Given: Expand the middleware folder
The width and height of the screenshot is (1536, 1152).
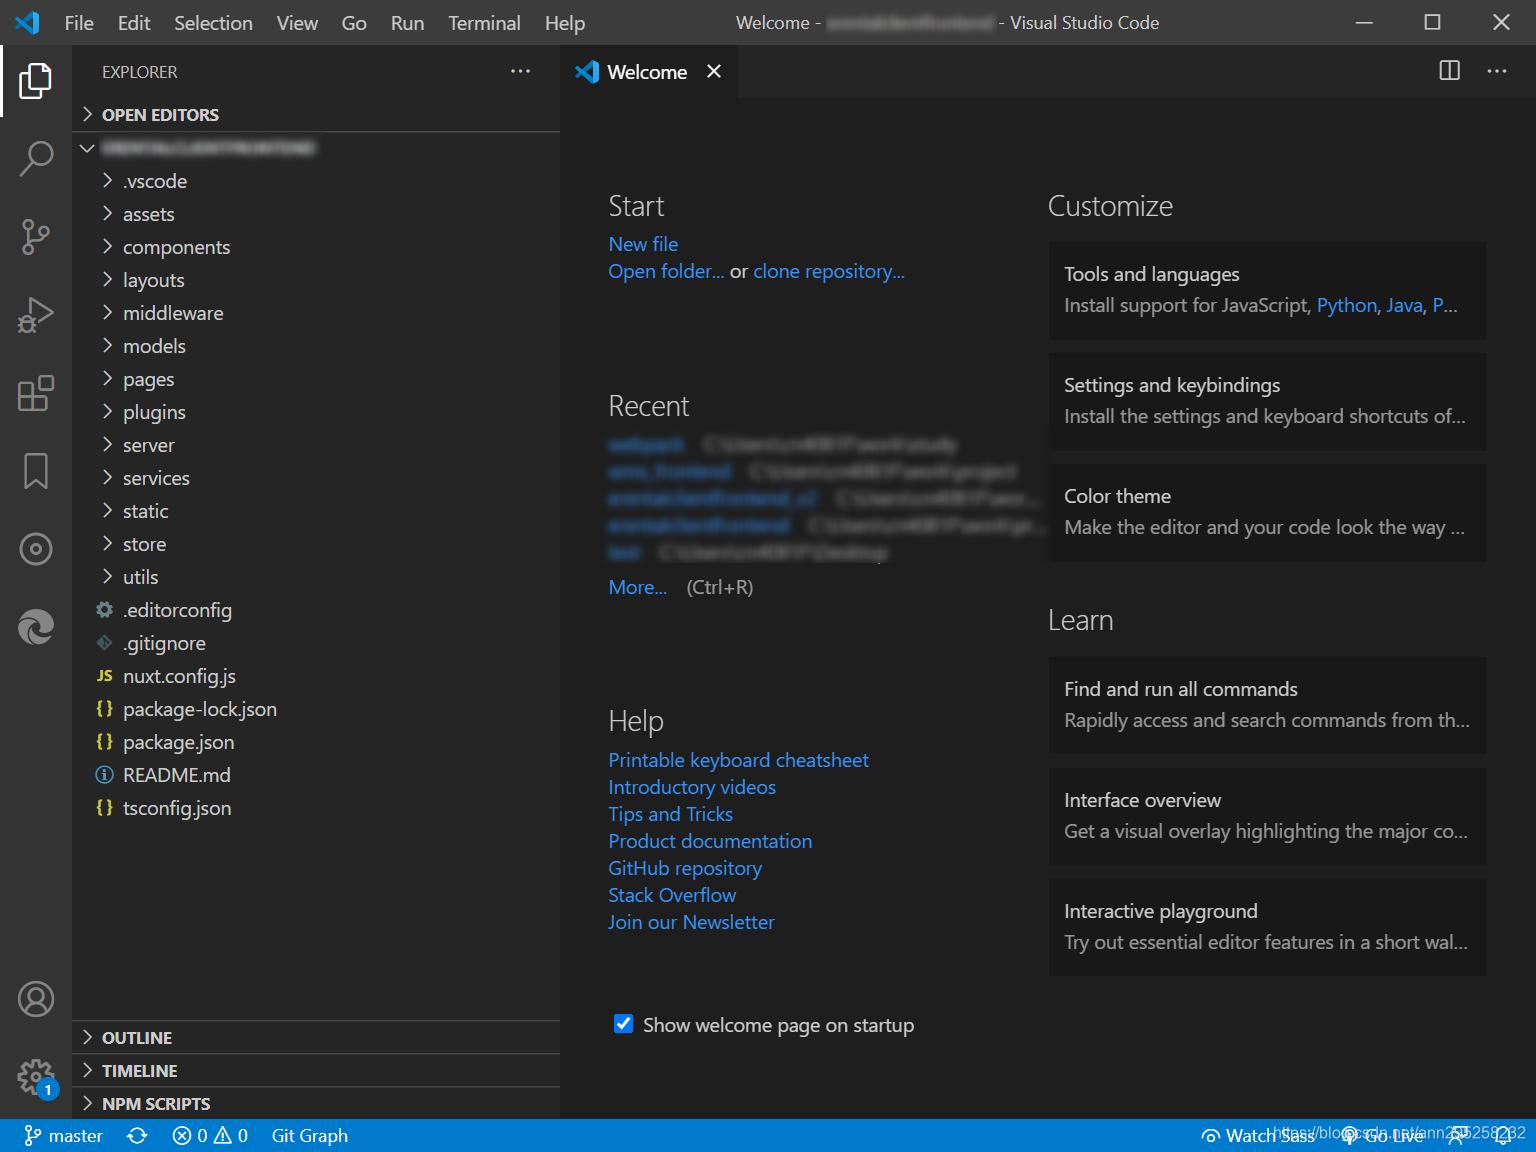Looking at the screenshot, I should tap(316, 313).
